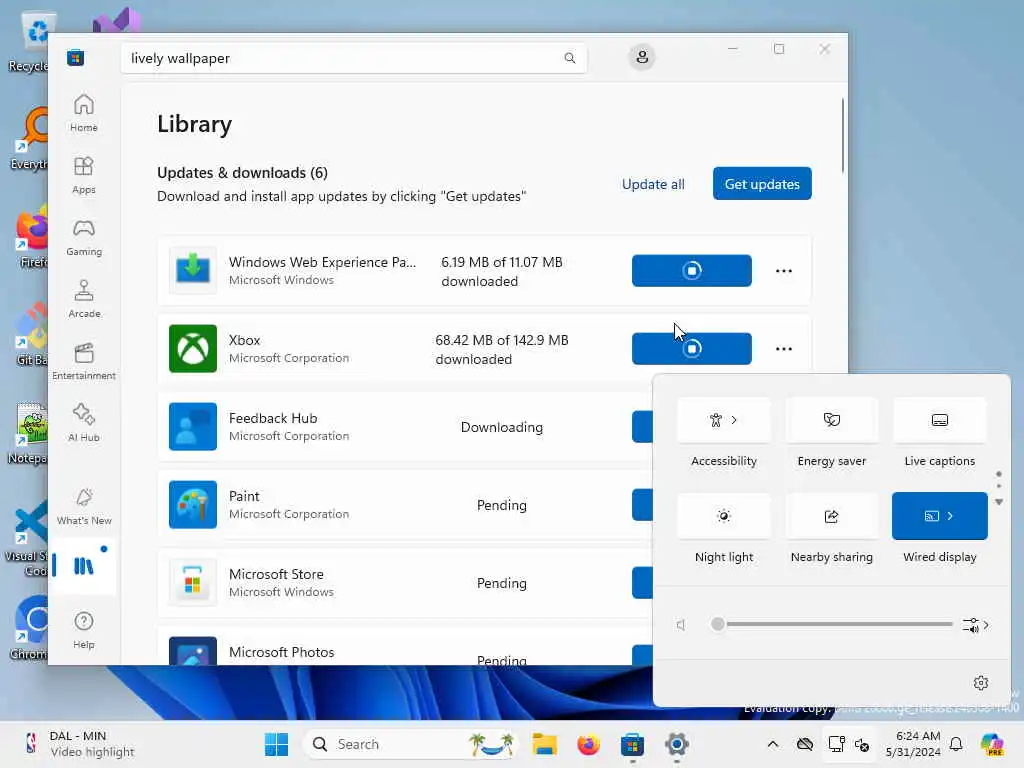Click the search magnifier icon
Screen dimensions: 1024x768
pyautogui.click(x=569, y=58)
